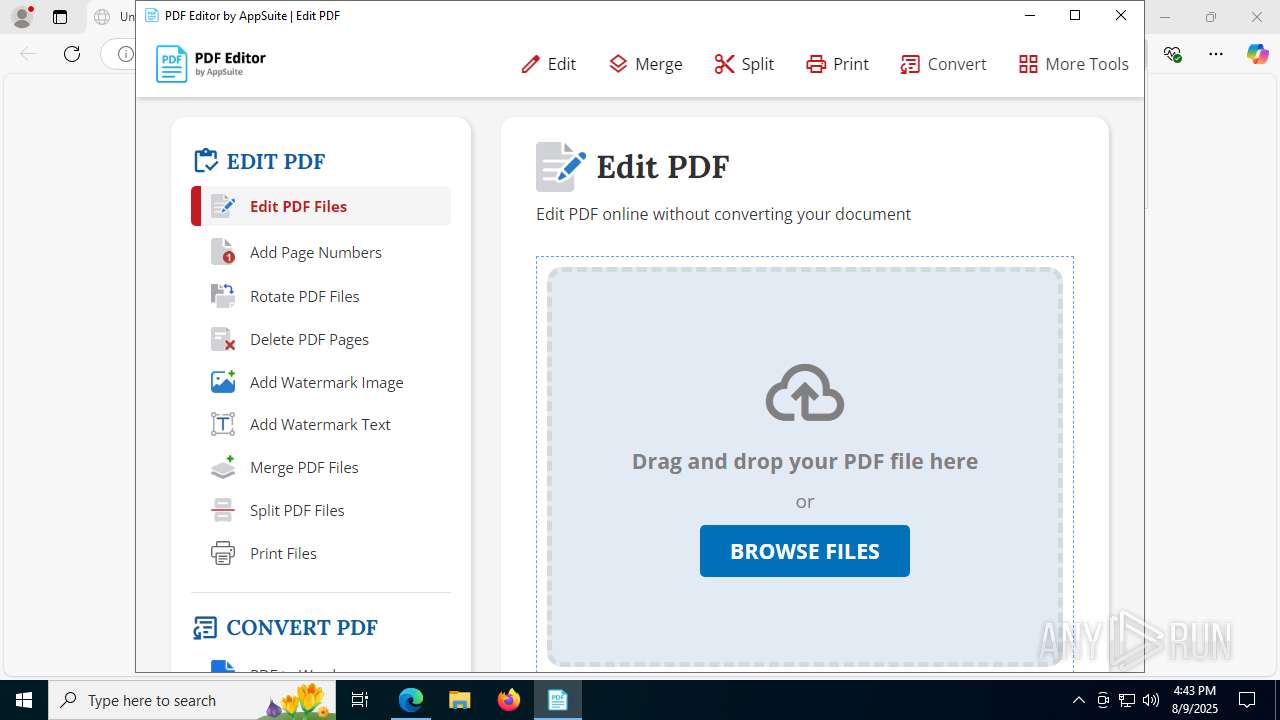The height and width of the screenshot is (720, 1280).
Task: Click the printer Print icon in top navigation
Action: 816,64
